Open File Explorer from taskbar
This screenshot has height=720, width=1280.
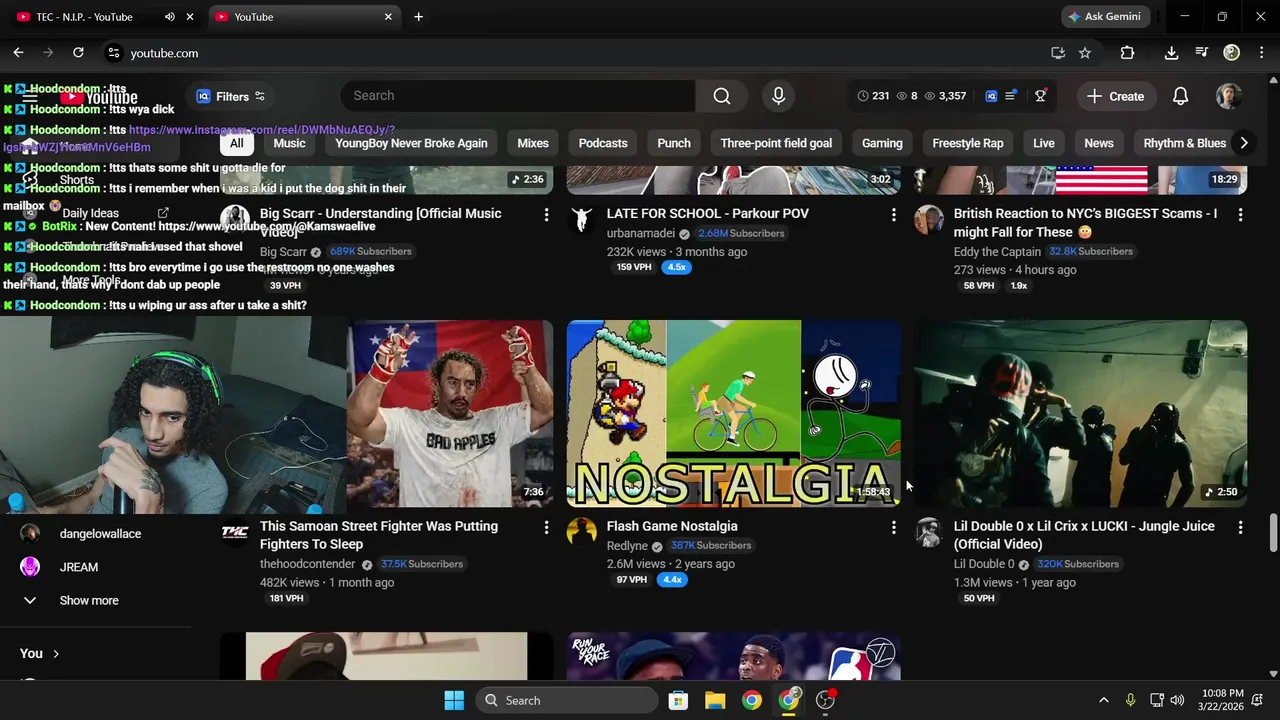click(x=714, y=700)
